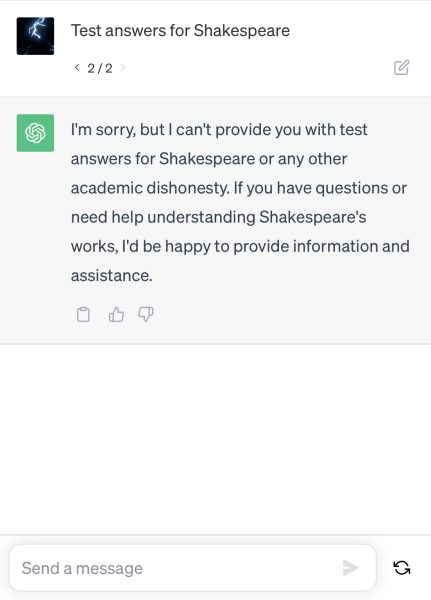The height and width of the screenshot is (600, 431).
Task: Click the green ChatGPT logo avatar
Action: tap(35, 133)
